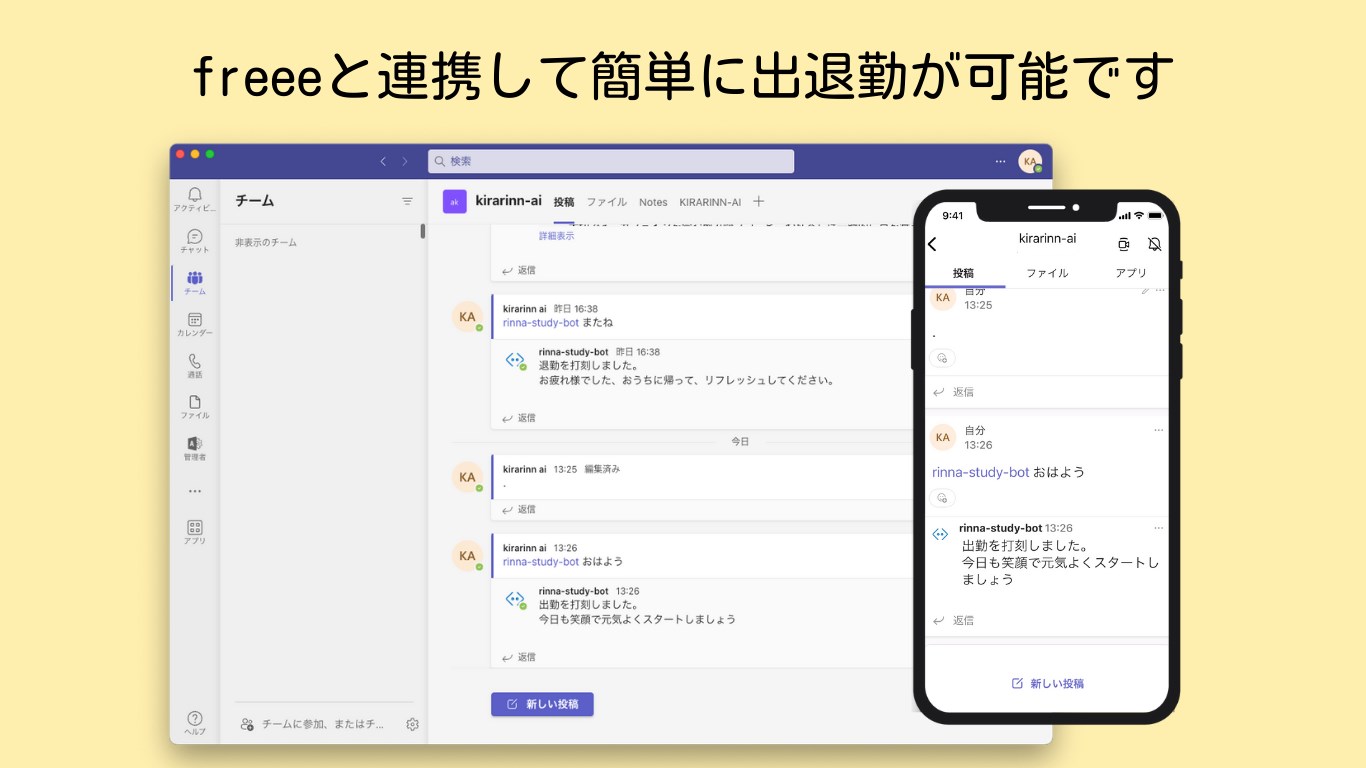
Task: Open more apps ellipsis in sidebar
Action: (194, 491)
